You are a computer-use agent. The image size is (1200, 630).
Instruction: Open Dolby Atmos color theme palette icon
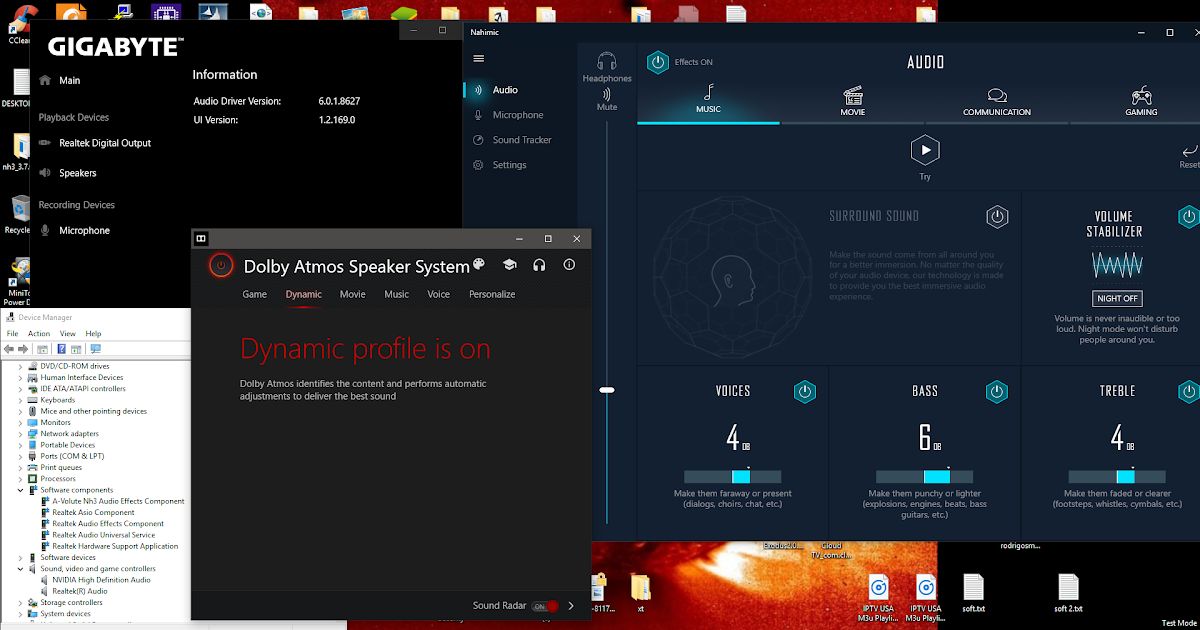pos(479,265)
